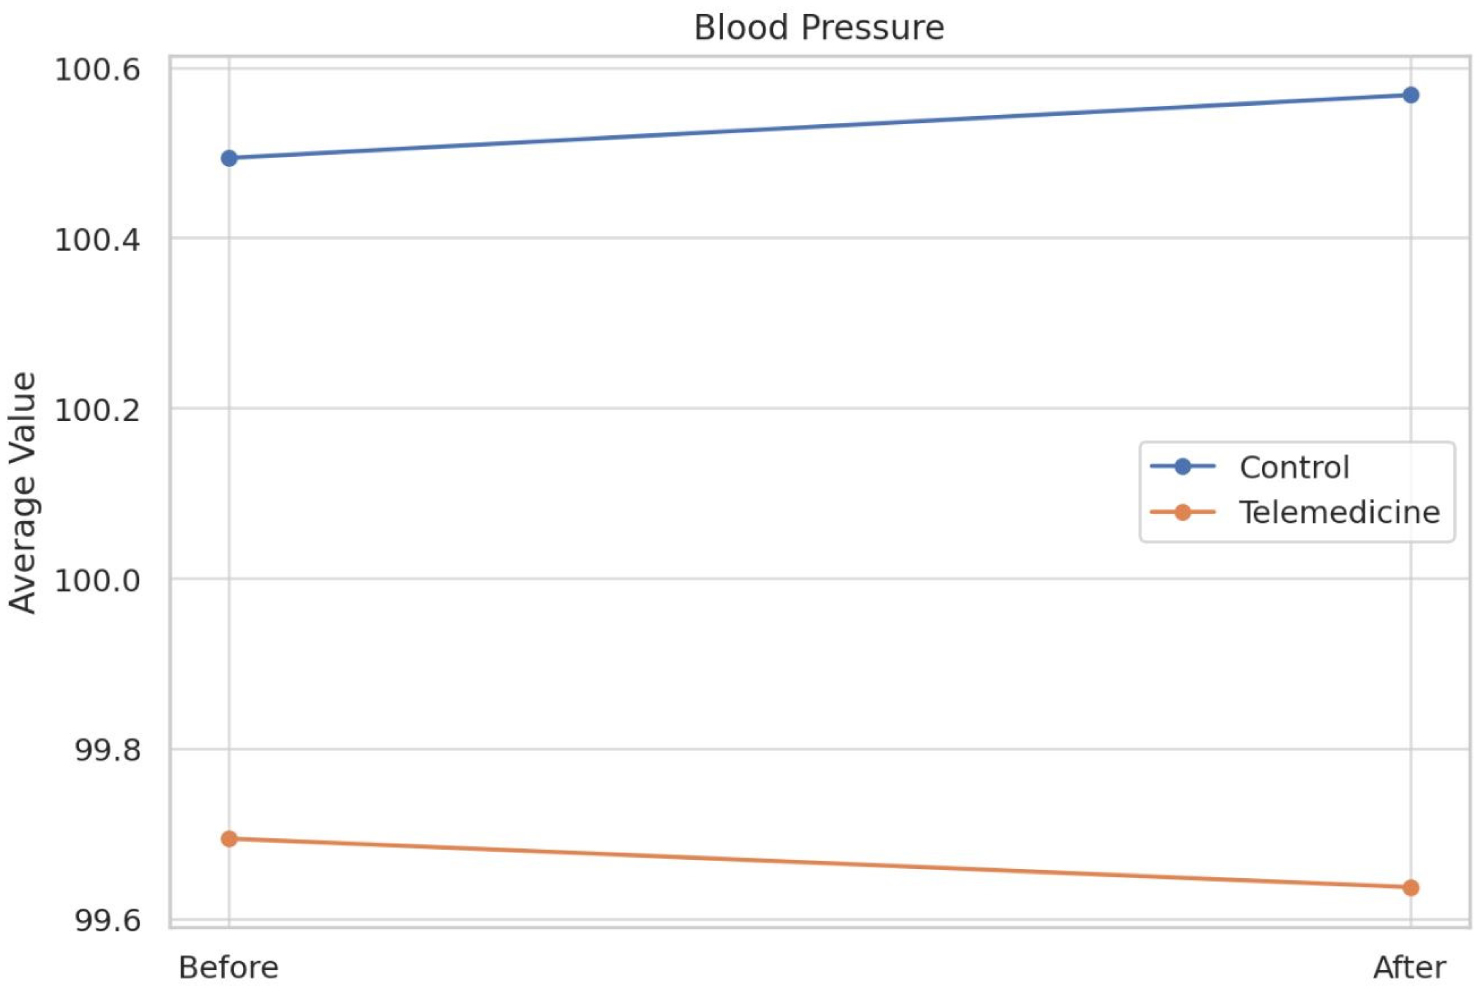This screenshot has height=992, width=1480.
Task: Click the Control data point at After
Action: tap(1411, 95)
